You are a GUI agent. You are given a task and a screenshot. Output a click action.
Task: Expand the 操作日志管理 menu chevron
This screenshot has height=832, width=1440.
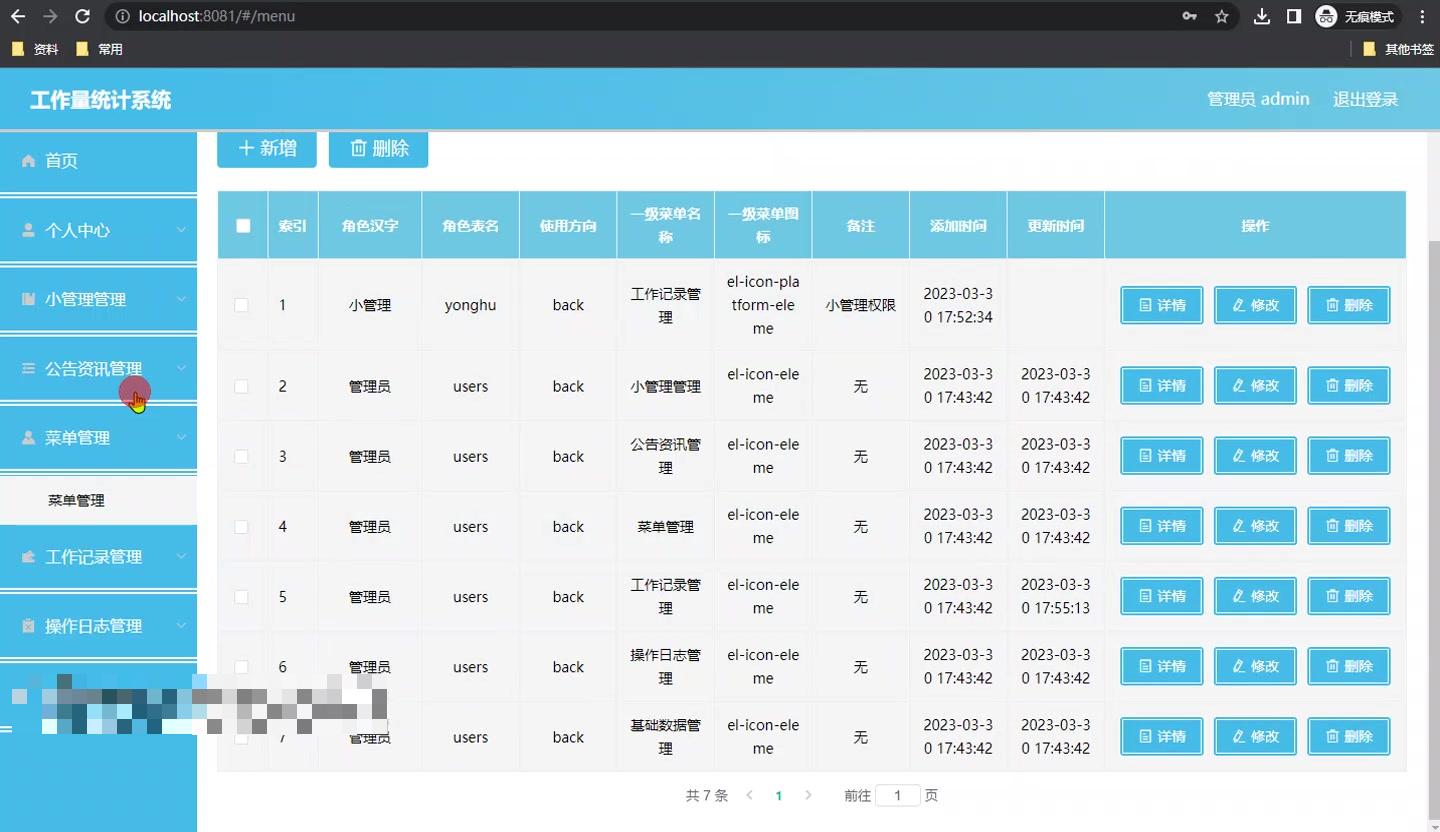[182, 625]
